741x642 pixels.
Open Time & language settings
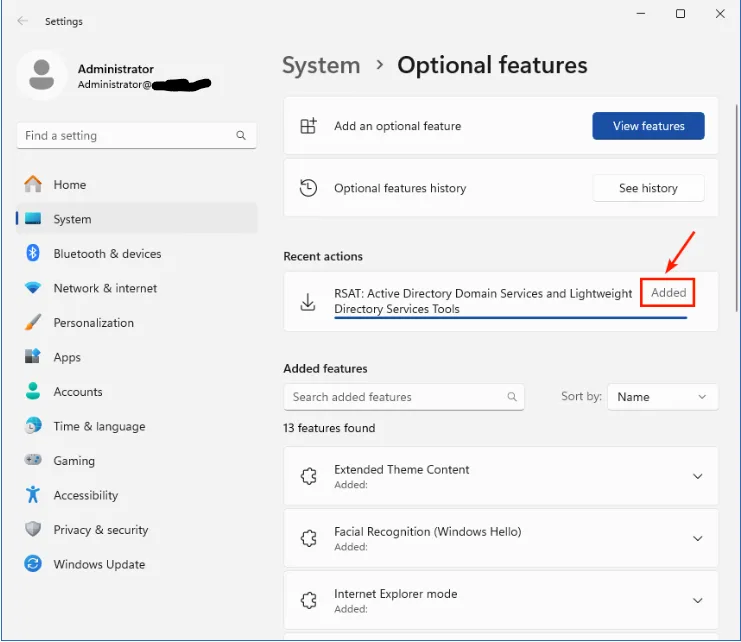99,426
